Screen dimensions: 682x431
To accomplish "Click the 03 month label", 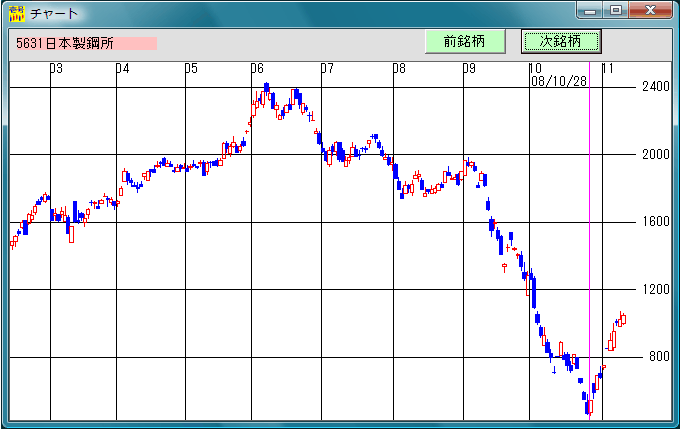I will (x=57, y=68).
